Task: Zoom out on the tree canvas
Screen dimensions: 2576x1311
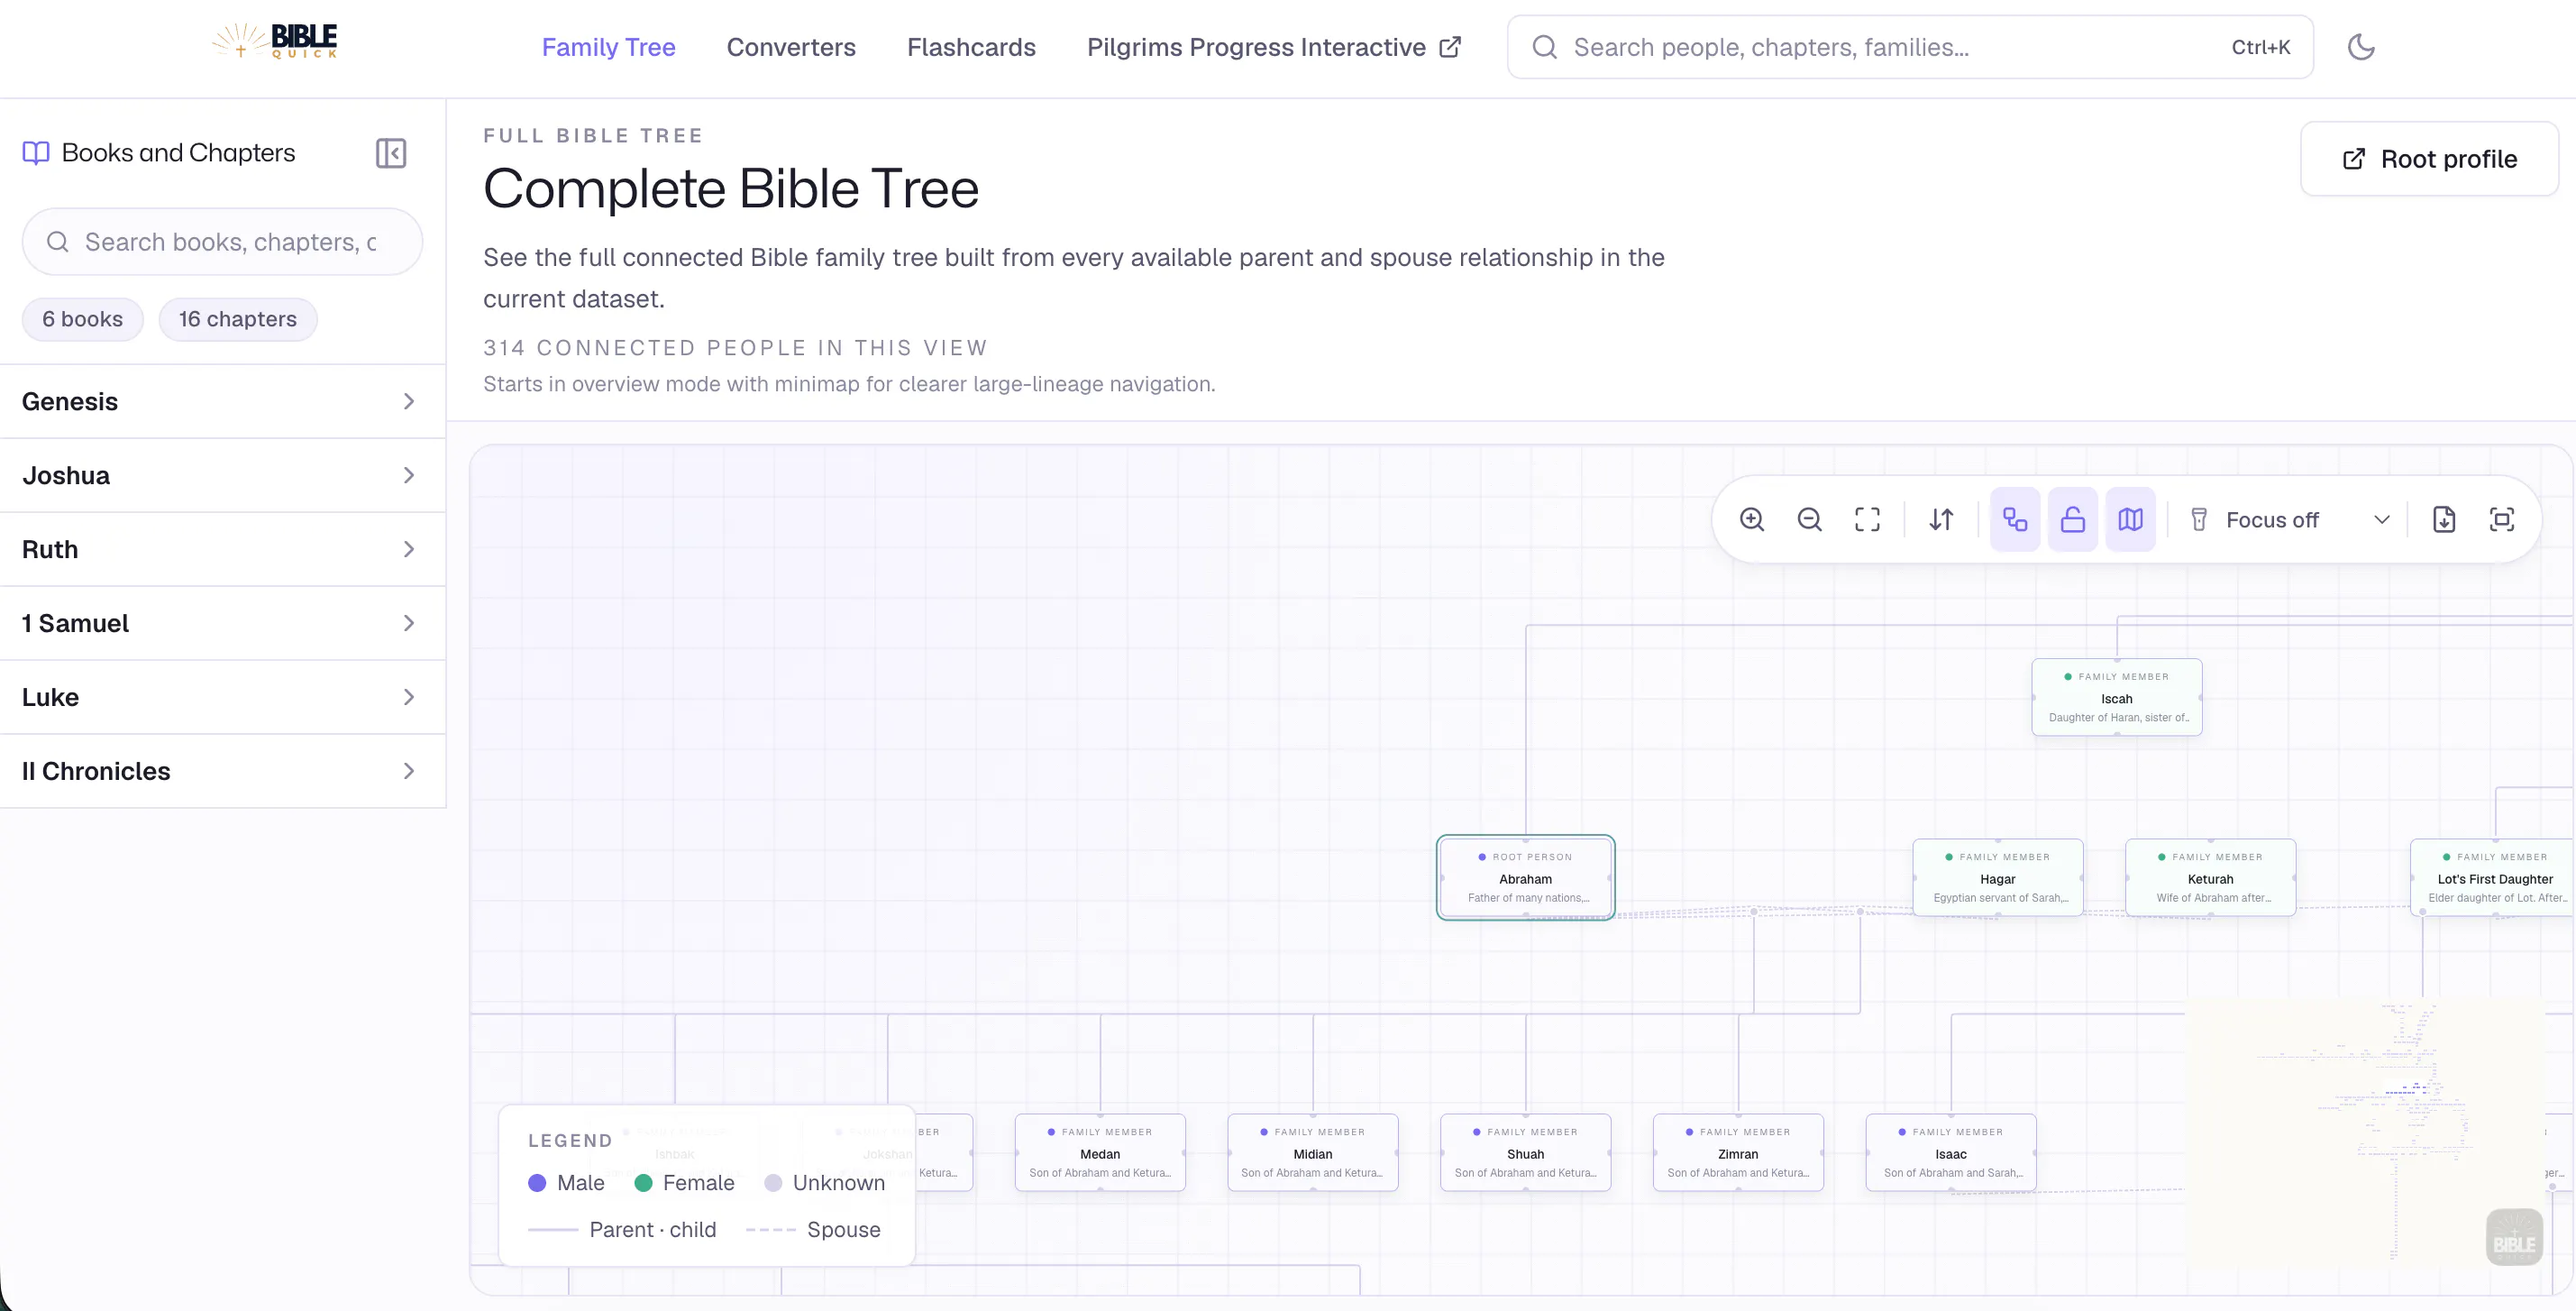Action: click(1810, 520)
